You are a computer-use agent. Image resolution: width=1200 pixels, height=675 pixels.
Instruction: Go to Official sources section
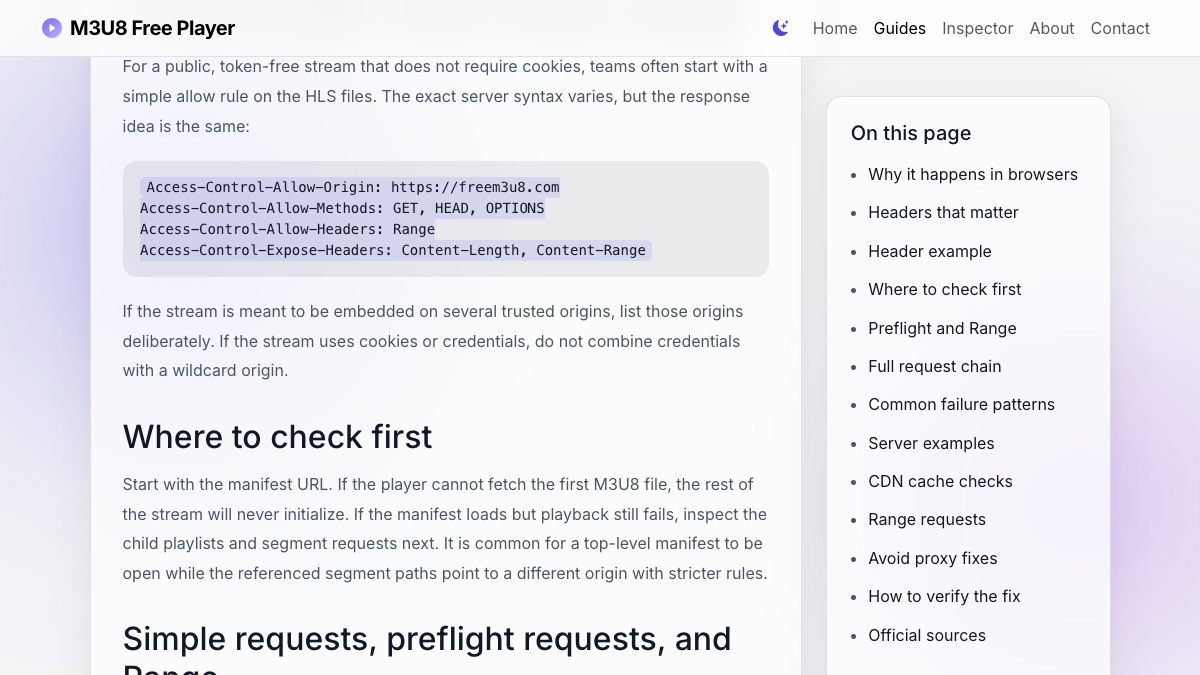click(x=927, y=635)
